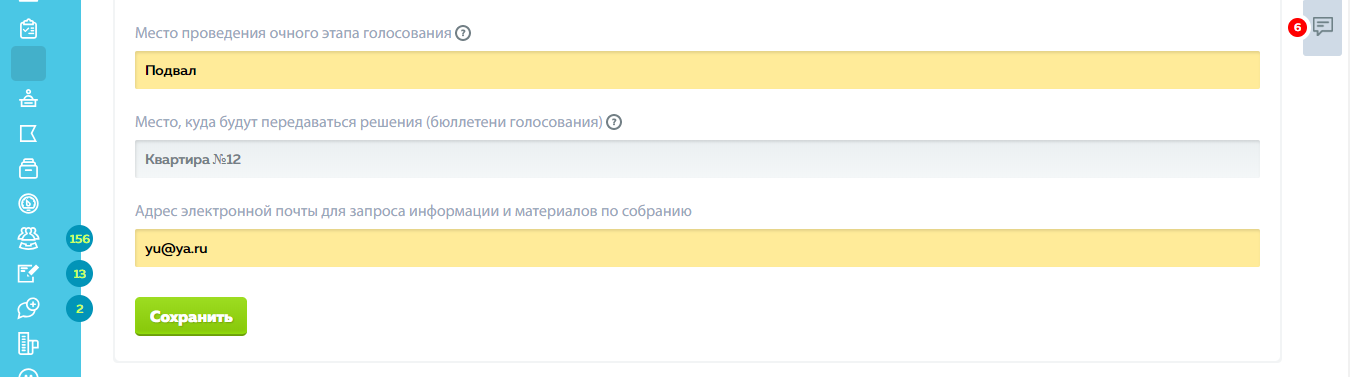Click the red 6 notification badge

(1297, 28)
